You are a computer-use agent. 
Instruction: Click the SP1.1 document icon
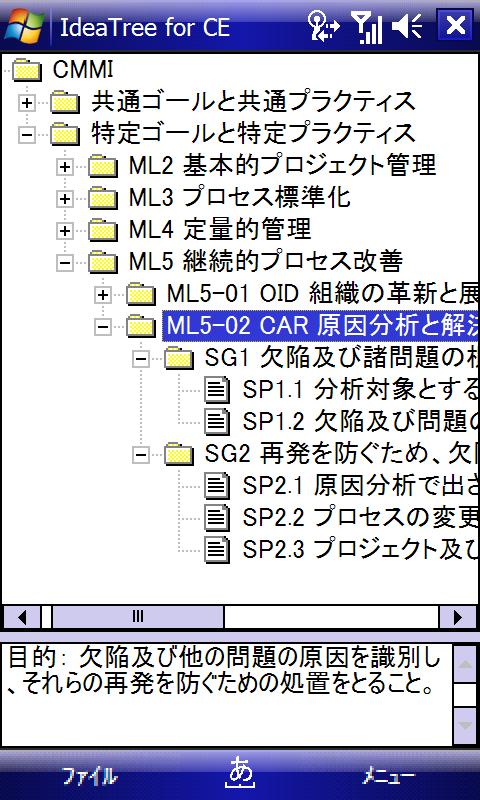[x=217, y=390]
